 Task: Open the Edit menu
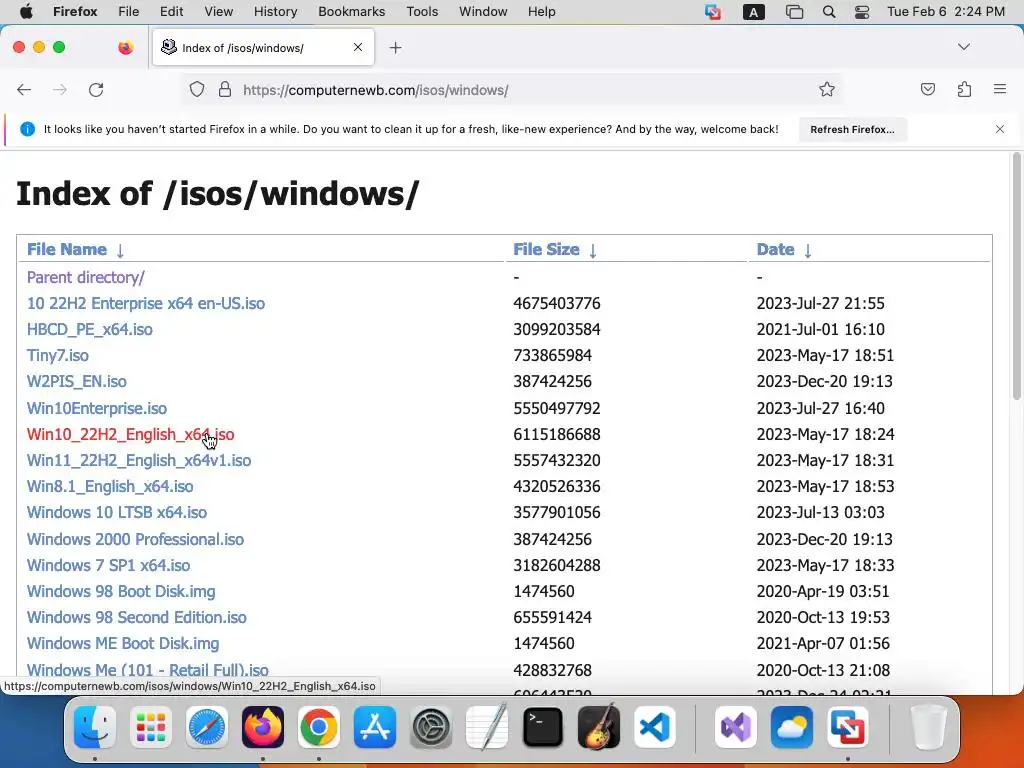pyautogui.click(x=171, y=12)
